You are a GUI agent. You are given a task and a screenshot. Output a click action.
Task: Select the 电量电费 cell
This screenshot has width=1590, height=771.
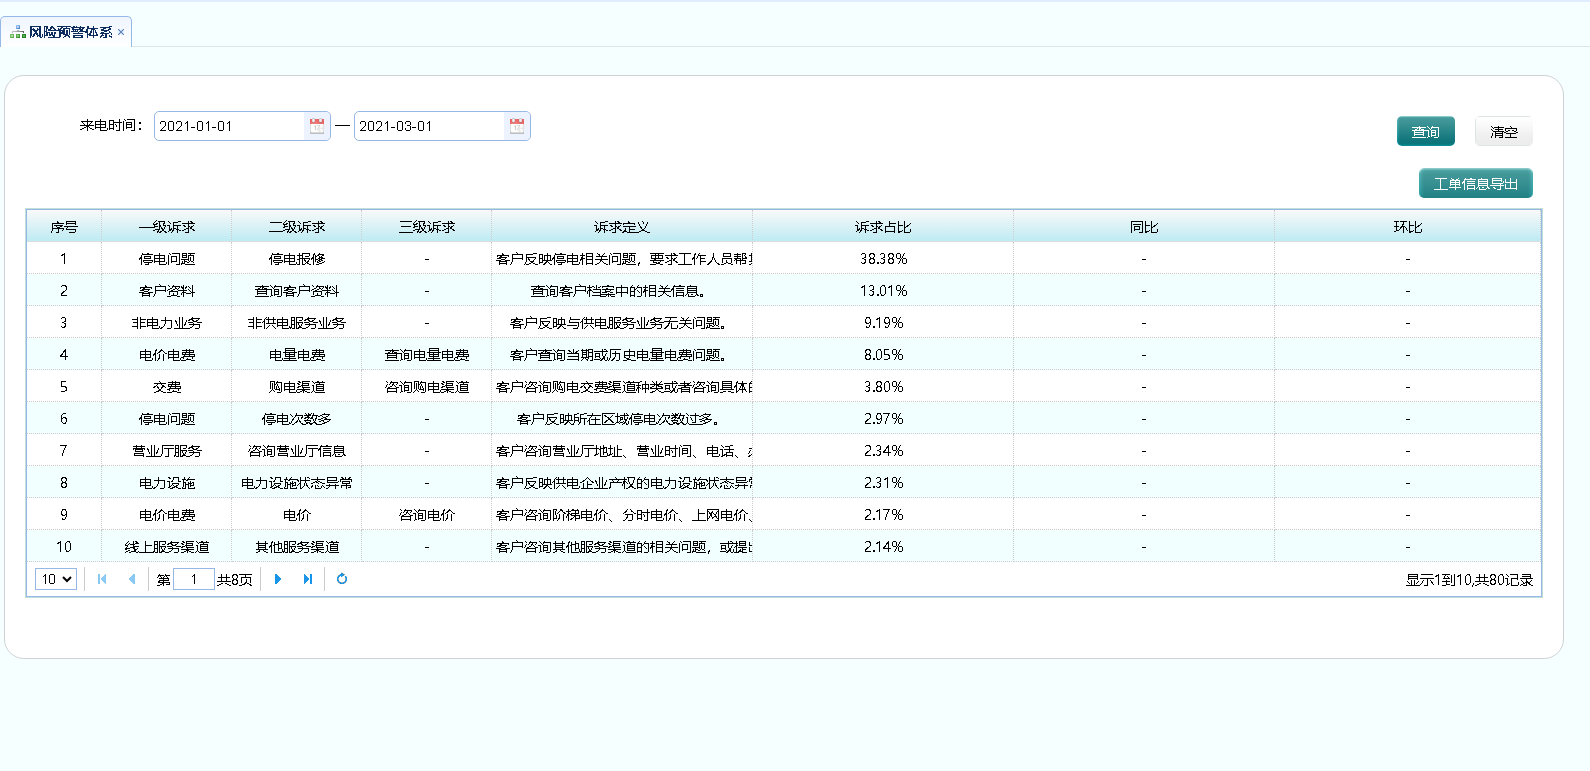tap(297, 355)
